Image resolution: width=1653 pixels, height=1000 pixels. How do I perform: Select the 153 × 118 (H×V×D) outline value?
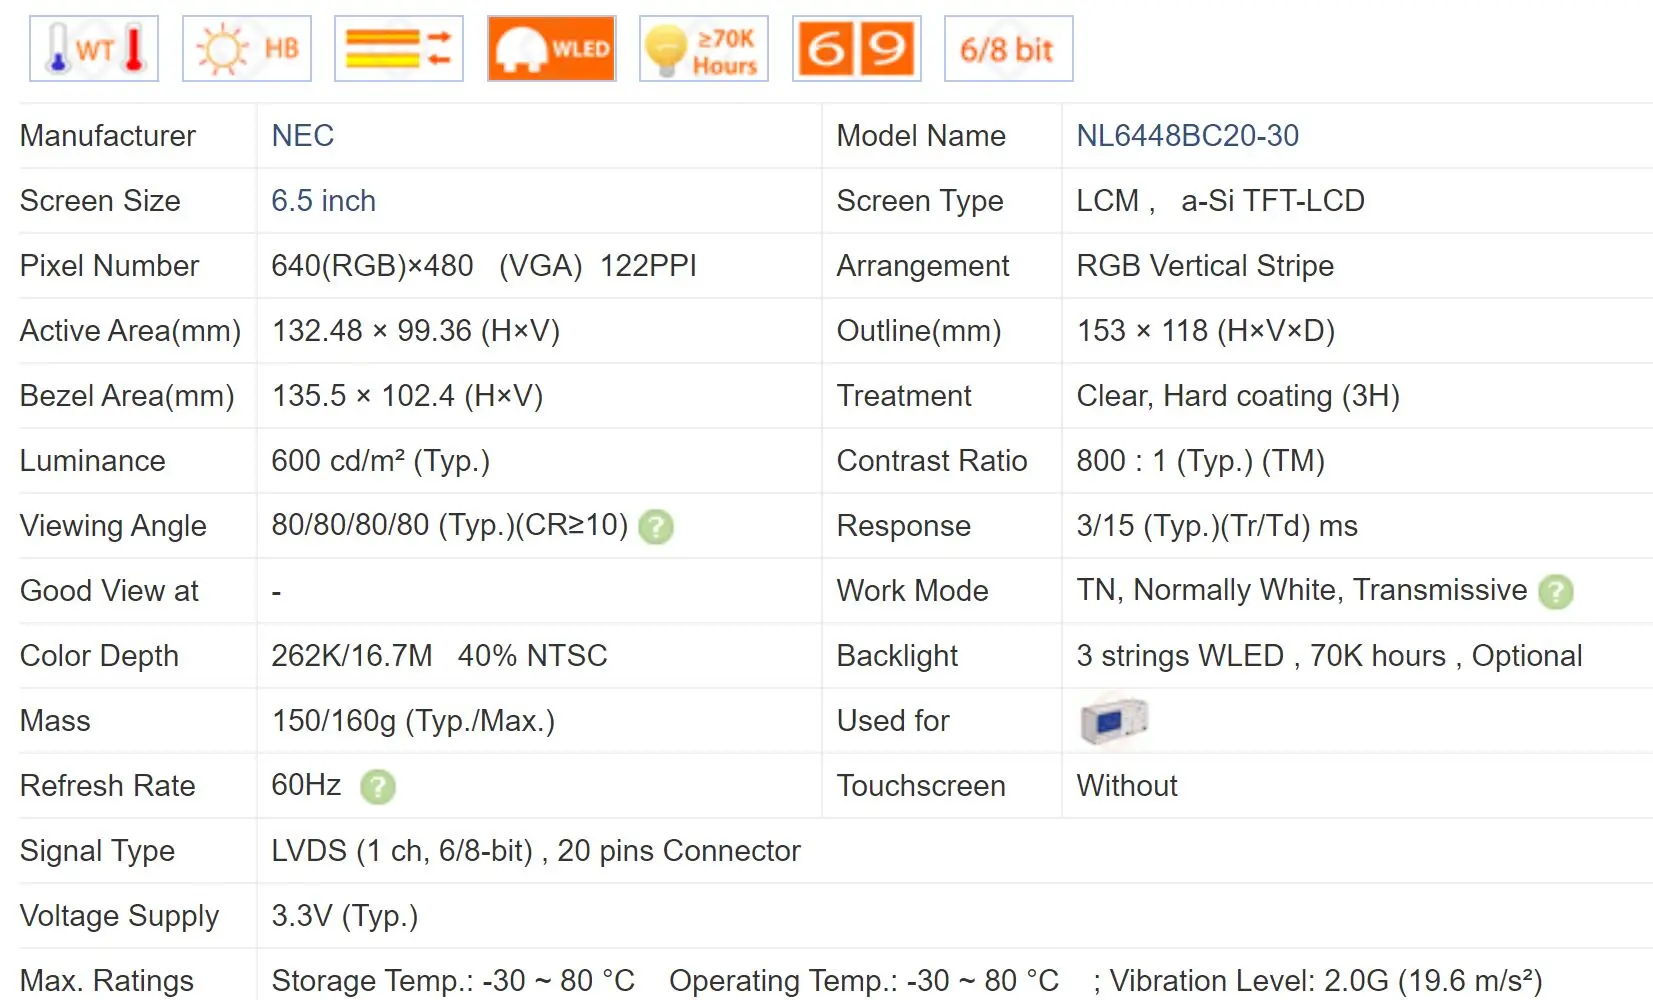[1206, 331]
